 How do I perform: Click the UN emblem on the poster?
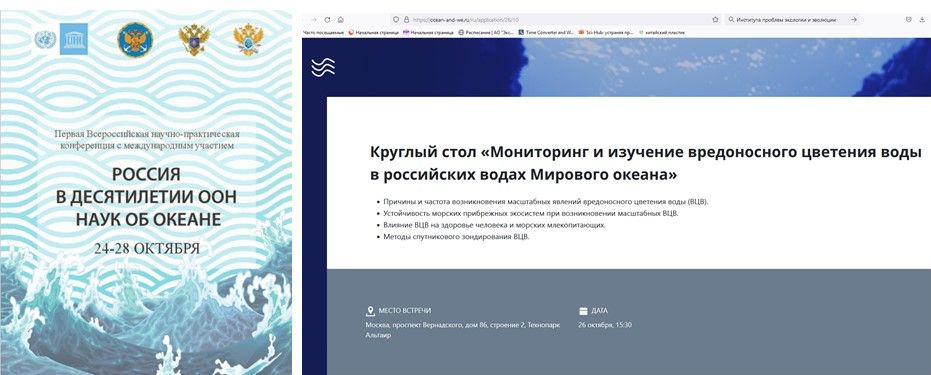tap(45, 39)
